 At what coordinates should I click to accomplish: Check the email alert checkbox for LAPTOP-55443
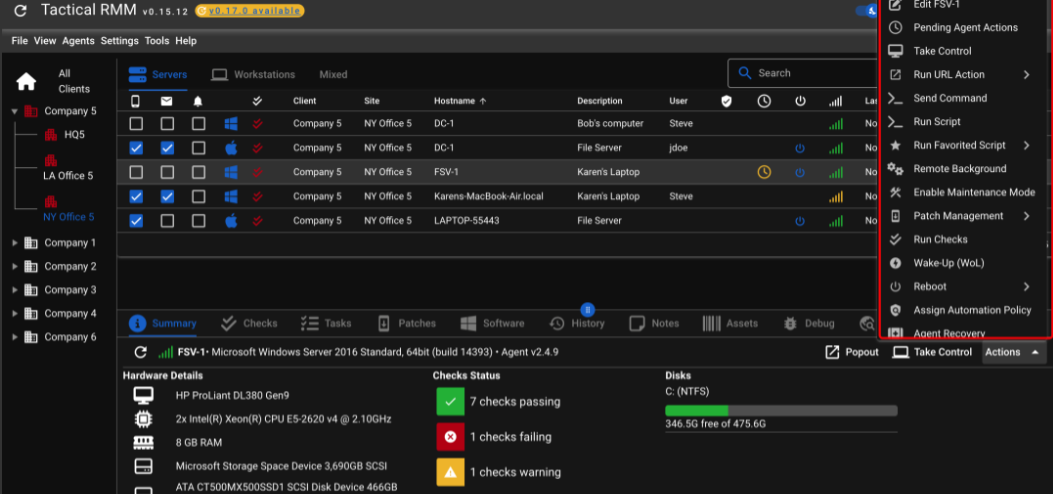(167, 221)
